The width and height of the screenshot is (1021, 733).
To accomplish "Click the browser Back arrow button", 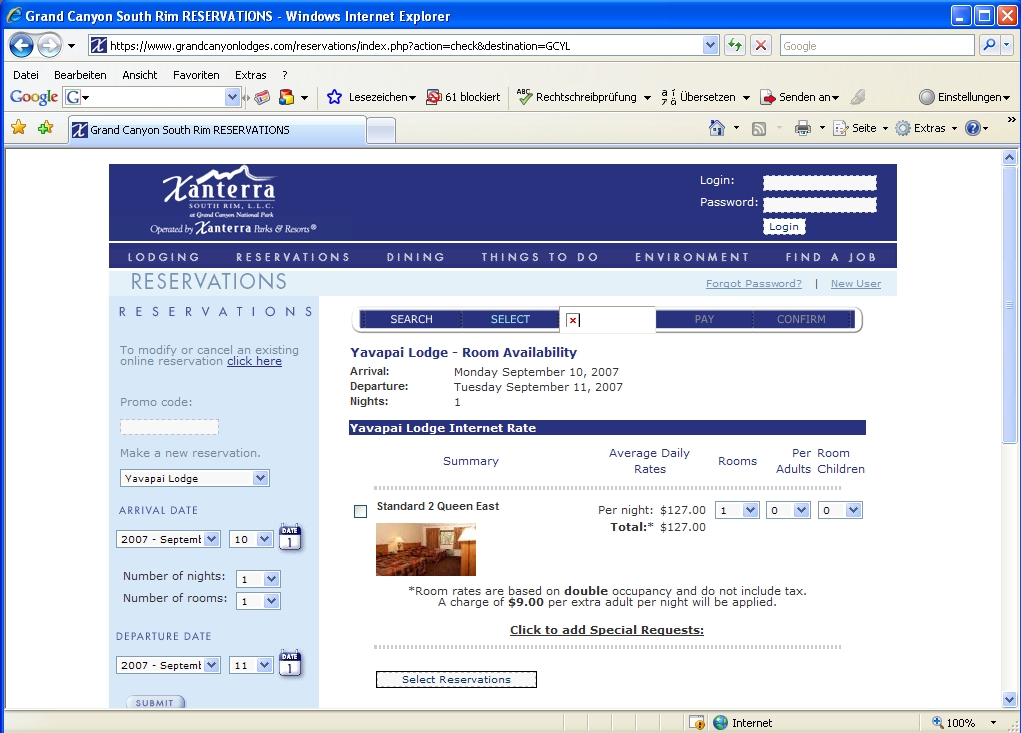I will click(x=22, y=46).
